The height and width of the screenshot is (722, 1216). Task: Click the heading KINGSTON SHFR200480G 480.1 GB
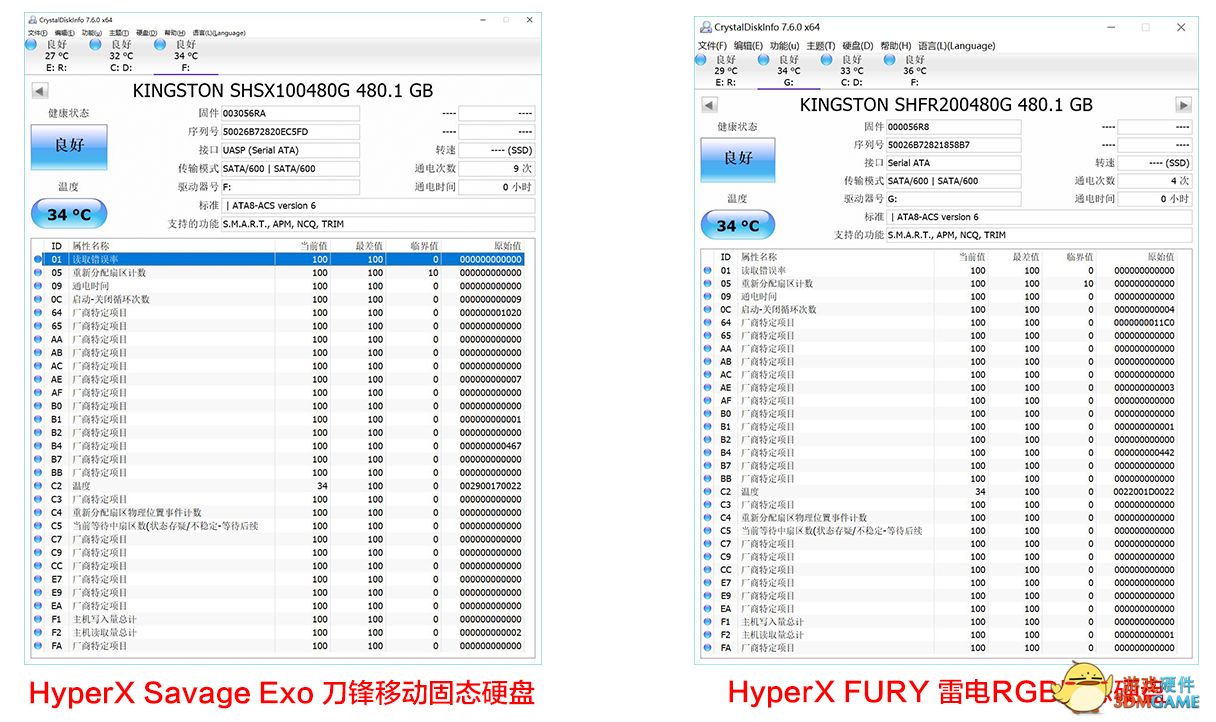[946, 105]
